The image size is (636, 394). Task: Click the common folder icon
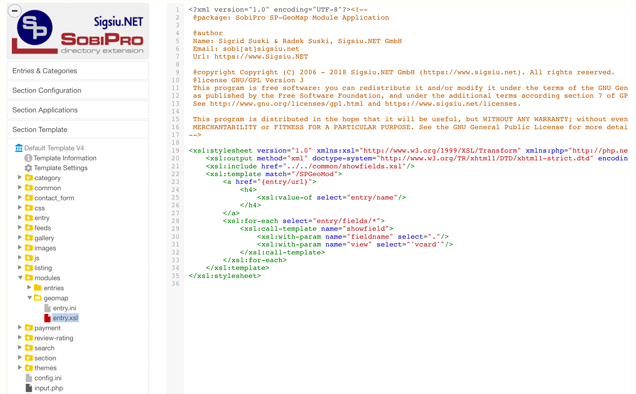point(29,187)
